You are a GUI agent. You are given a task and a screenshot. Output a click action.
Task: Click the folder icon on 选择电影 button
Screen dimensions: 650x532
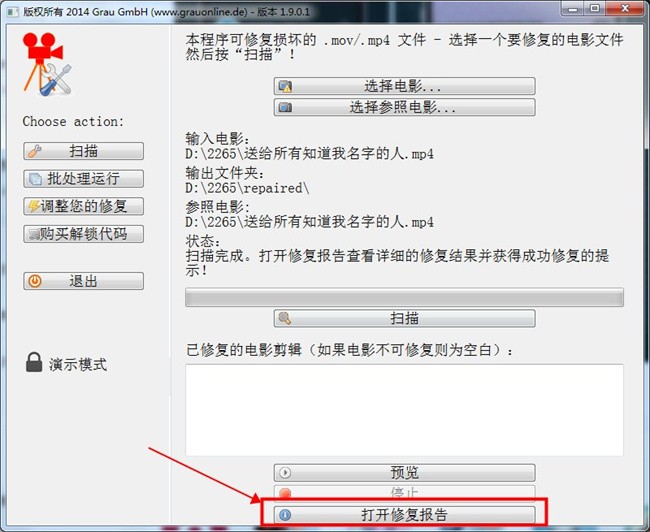[285, 86]
